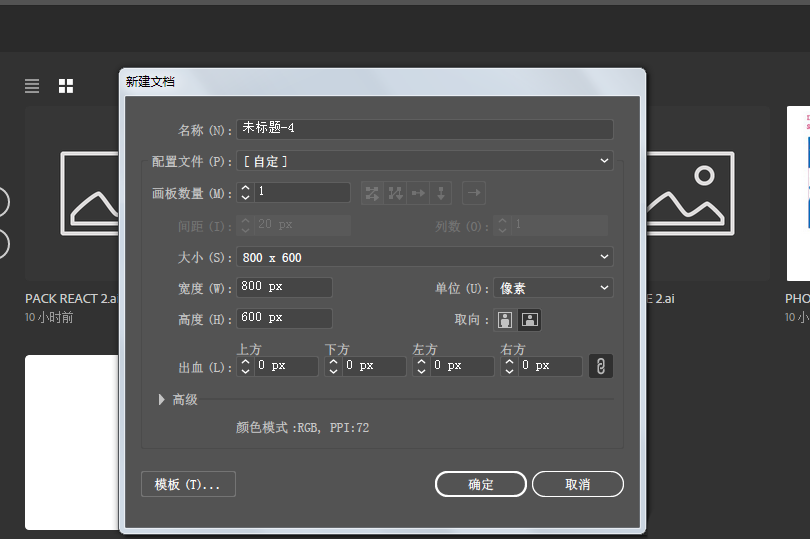Image resolution: width=810 pixels, height=539 pixels.
Task: Switch to list view icon
Action: coord(32,86)
